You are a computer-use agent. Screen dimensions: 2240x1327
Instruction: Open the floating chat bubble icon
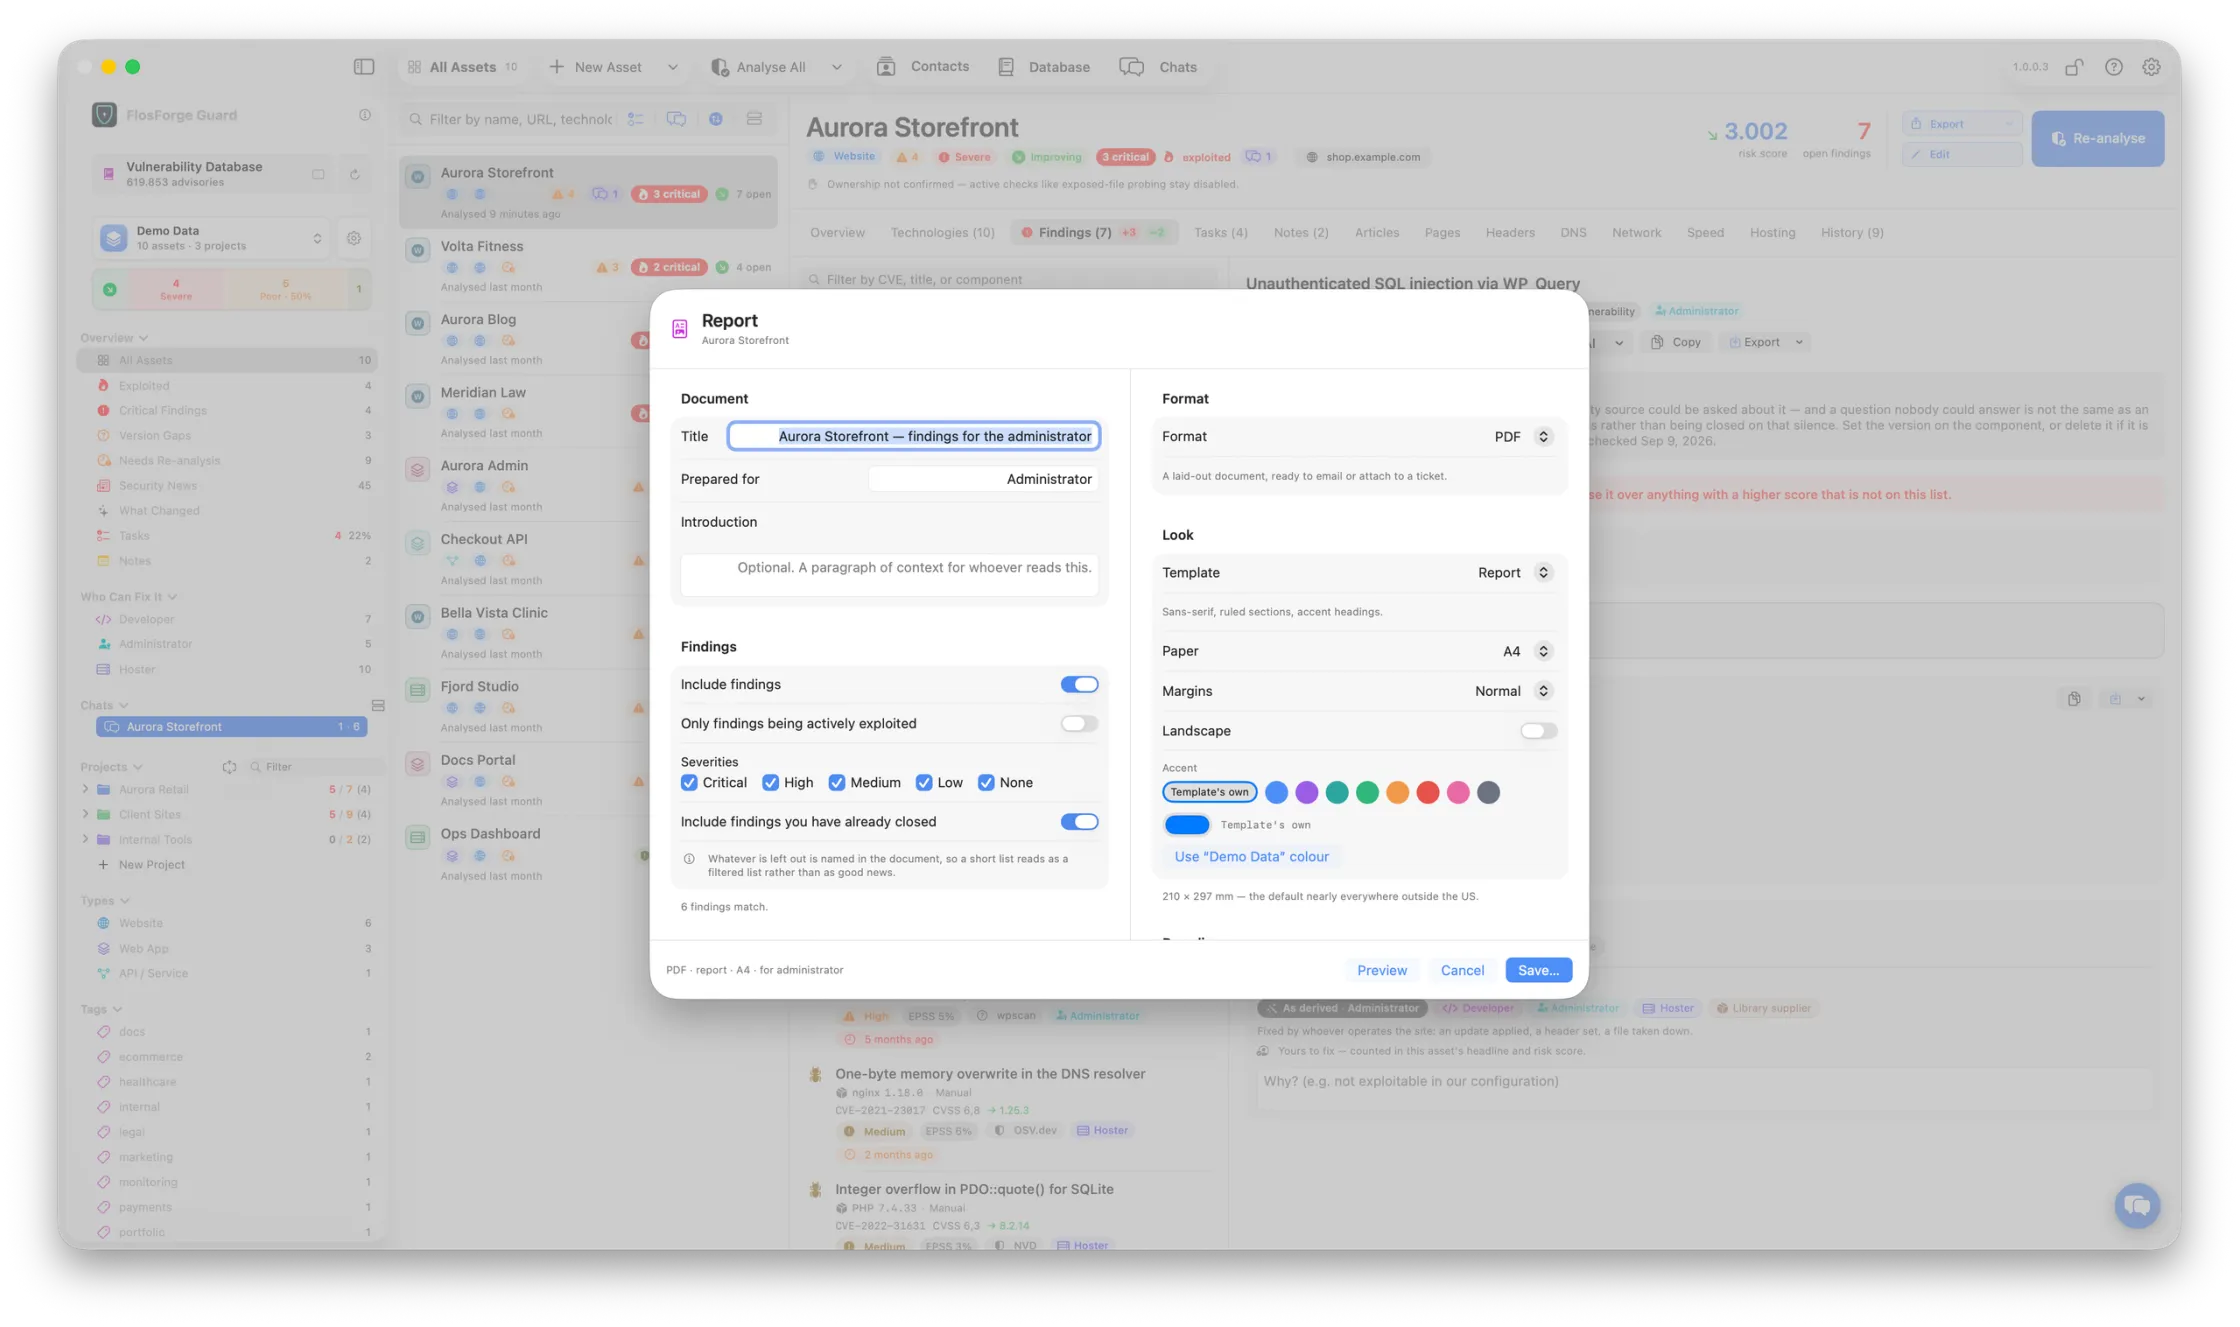pos(2137,1205)
